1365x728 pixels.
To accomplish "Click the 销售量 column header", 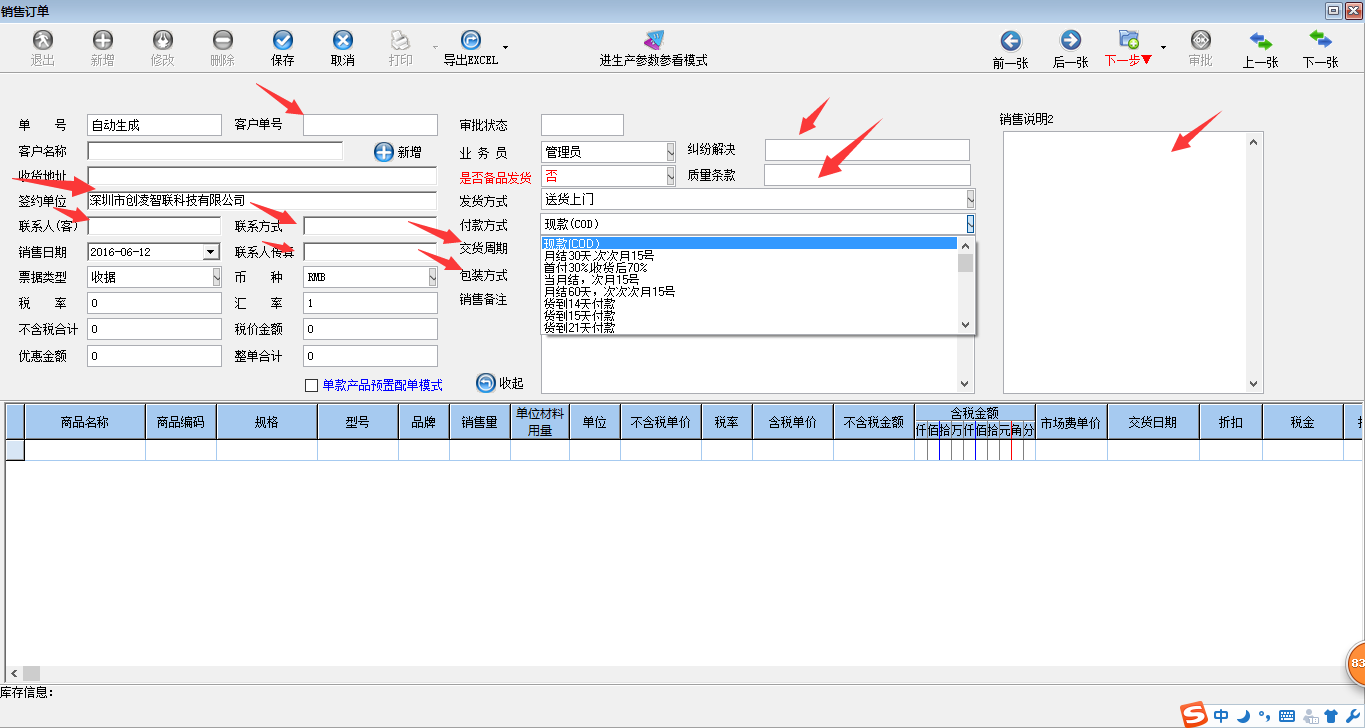I will (x=480, y=423).
